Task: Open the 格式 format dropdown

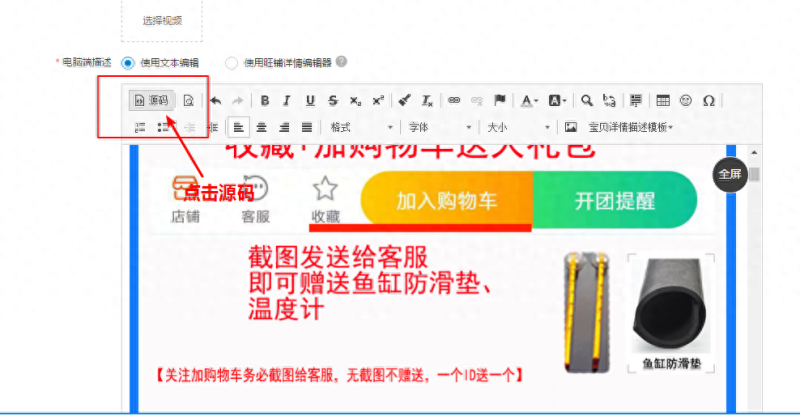Action: 361,128
